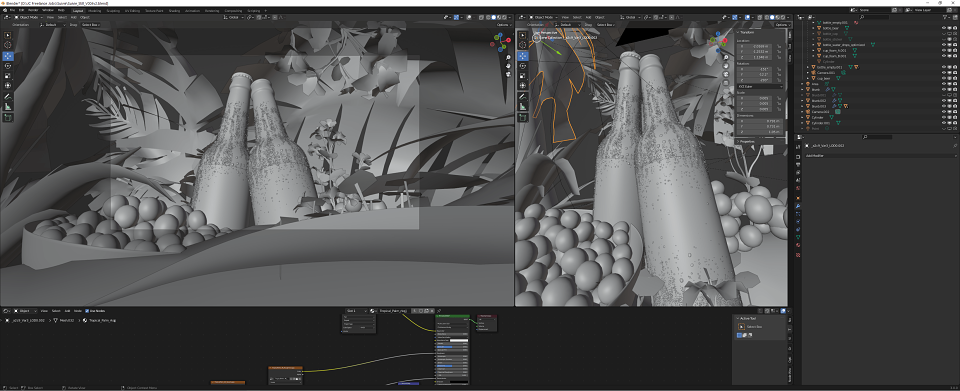The width and height of the screenshot is (960, 391).
Task: Toggle visibility eye for Area object
Action: point(943,84)
